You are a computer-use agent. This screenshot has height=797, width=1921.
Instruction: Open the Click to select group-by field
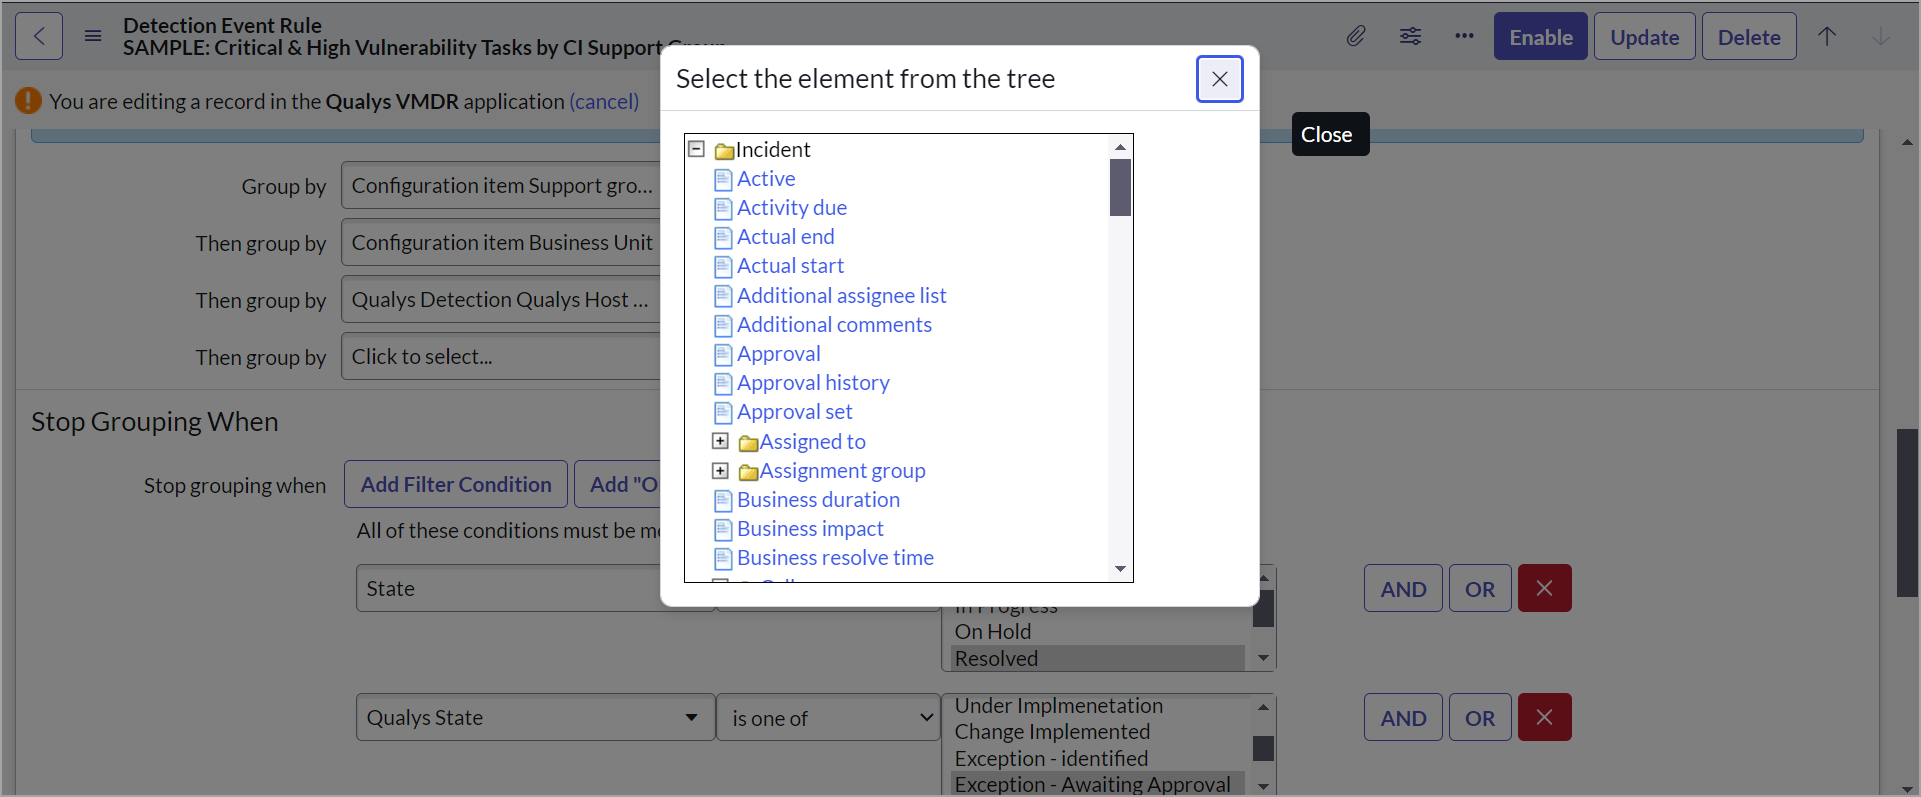coord(501,357)
